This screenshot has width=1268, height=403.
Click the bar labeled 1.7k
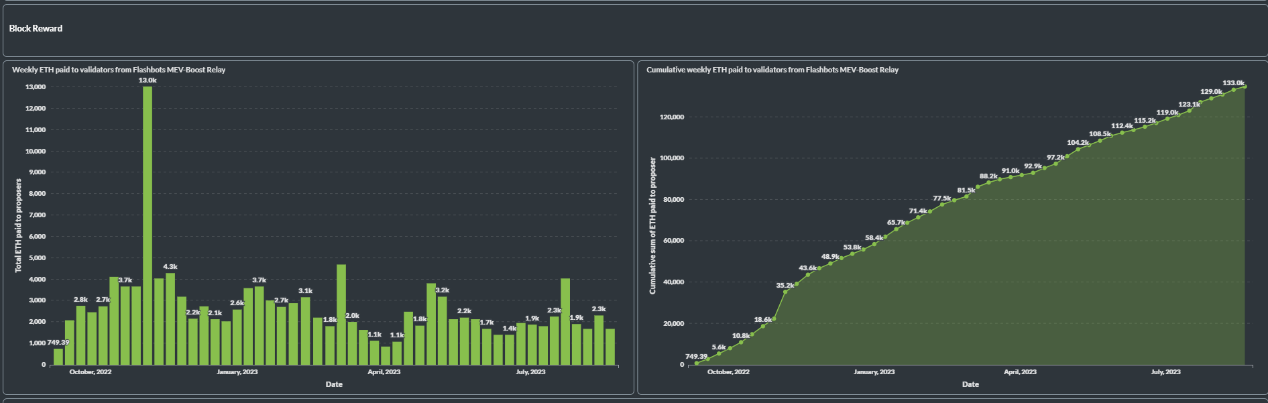[x=487, y=346]
